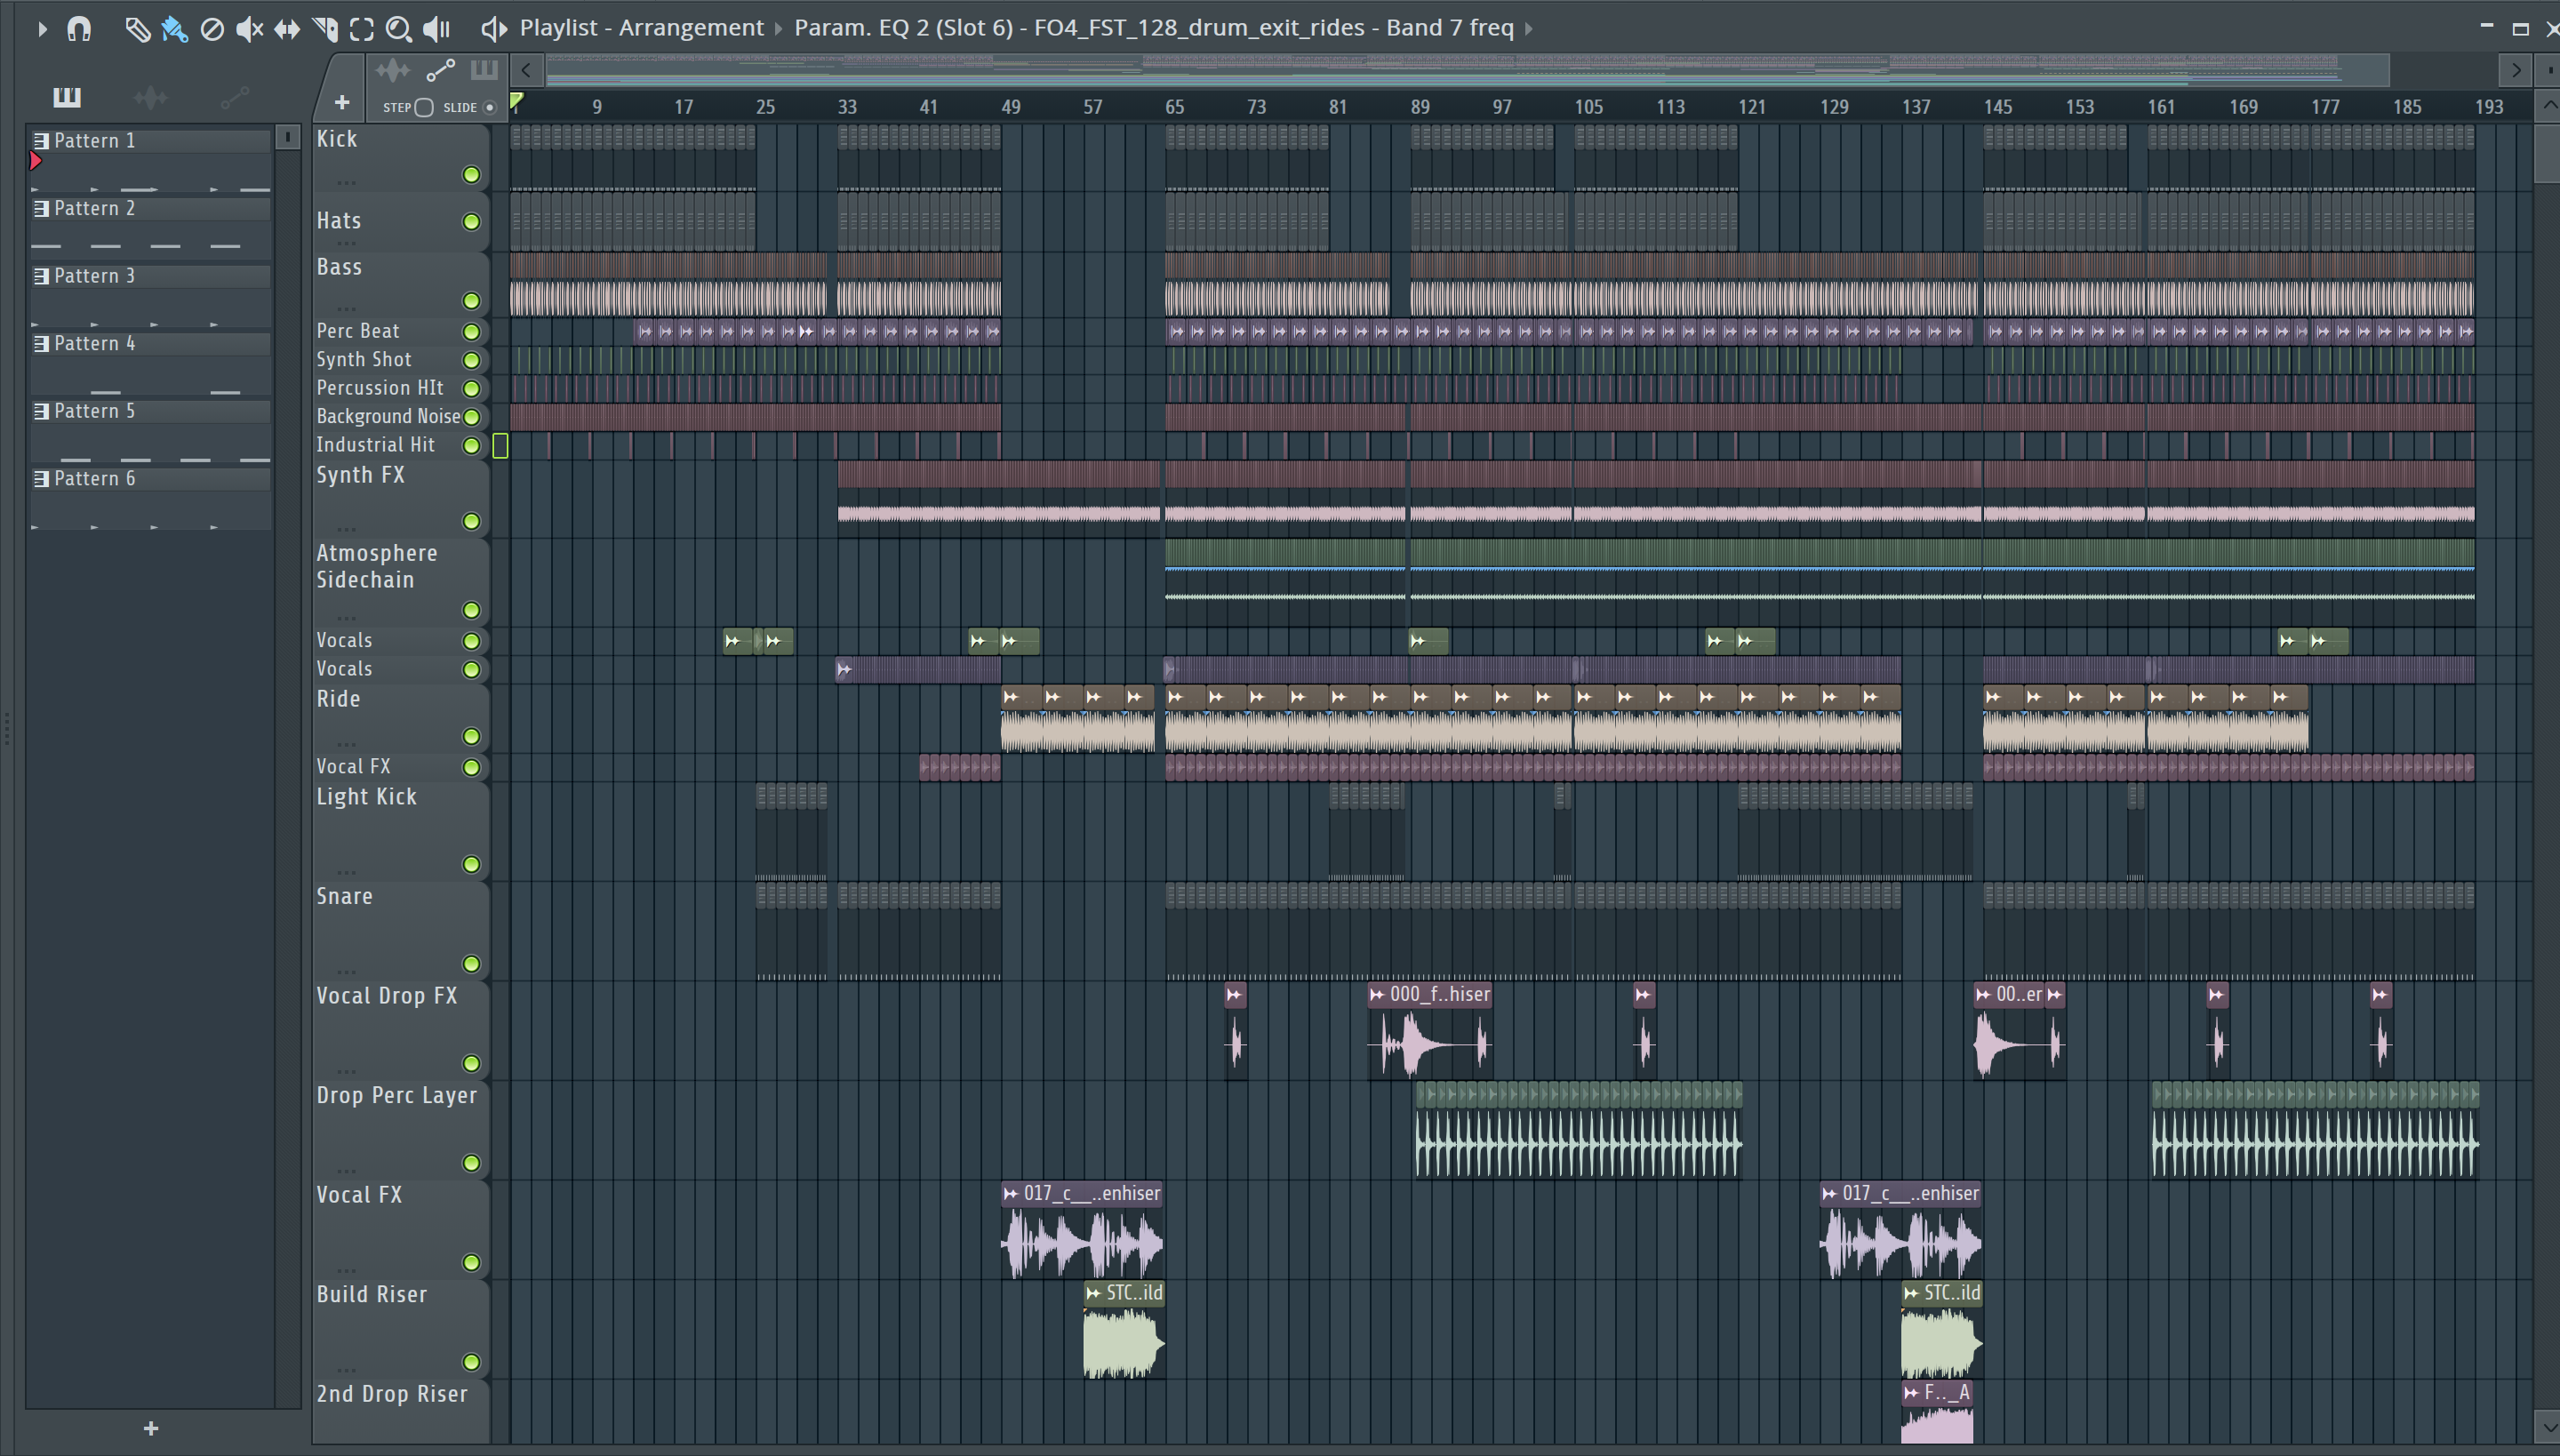
Task: Jump to bar 65 on the timeline ruler
Action: 1174,107
